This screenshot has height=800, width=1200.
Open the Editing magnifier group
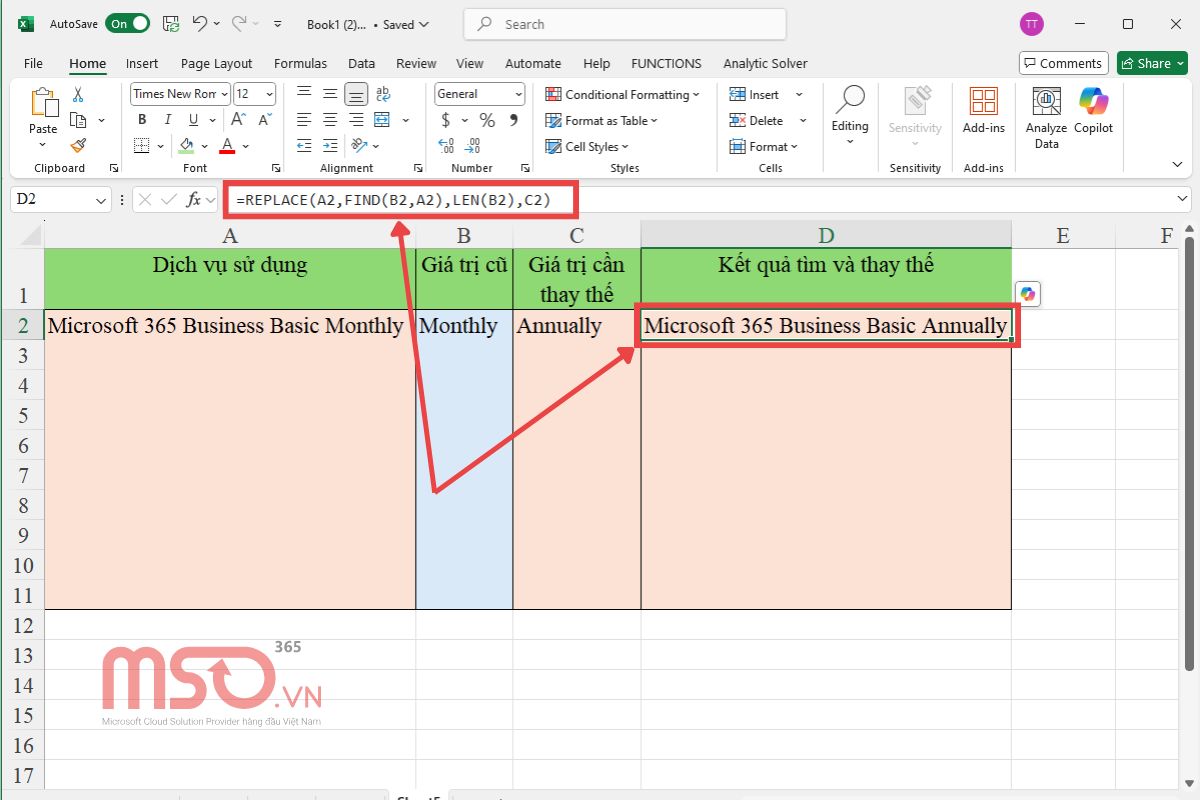tap(850, 115)
